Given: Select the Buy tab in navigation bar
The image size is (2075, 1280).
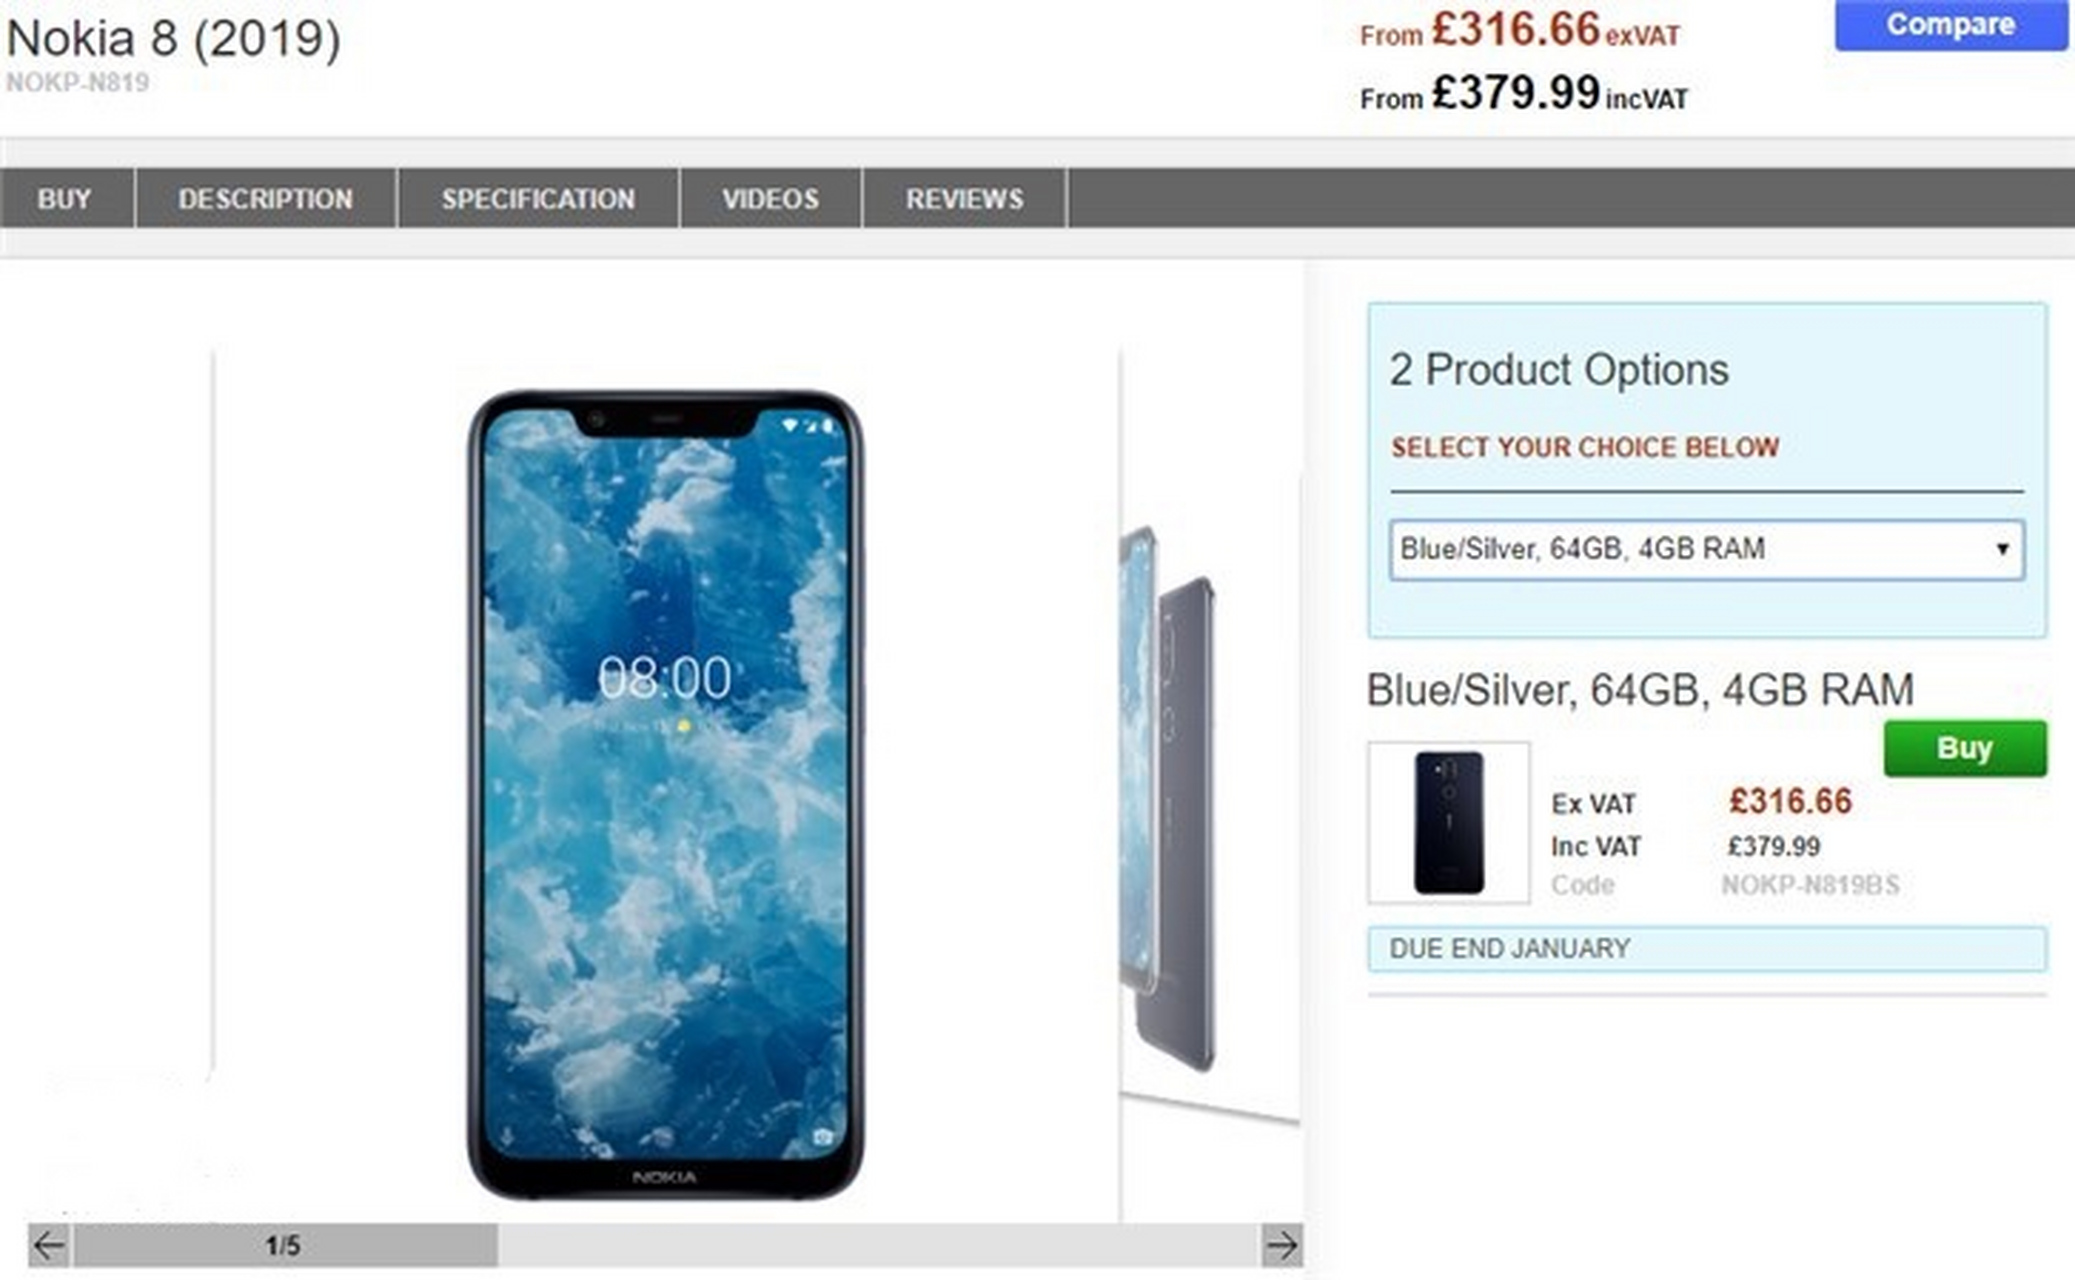Looking at the screenshot, I should click(x=65, y=199).
